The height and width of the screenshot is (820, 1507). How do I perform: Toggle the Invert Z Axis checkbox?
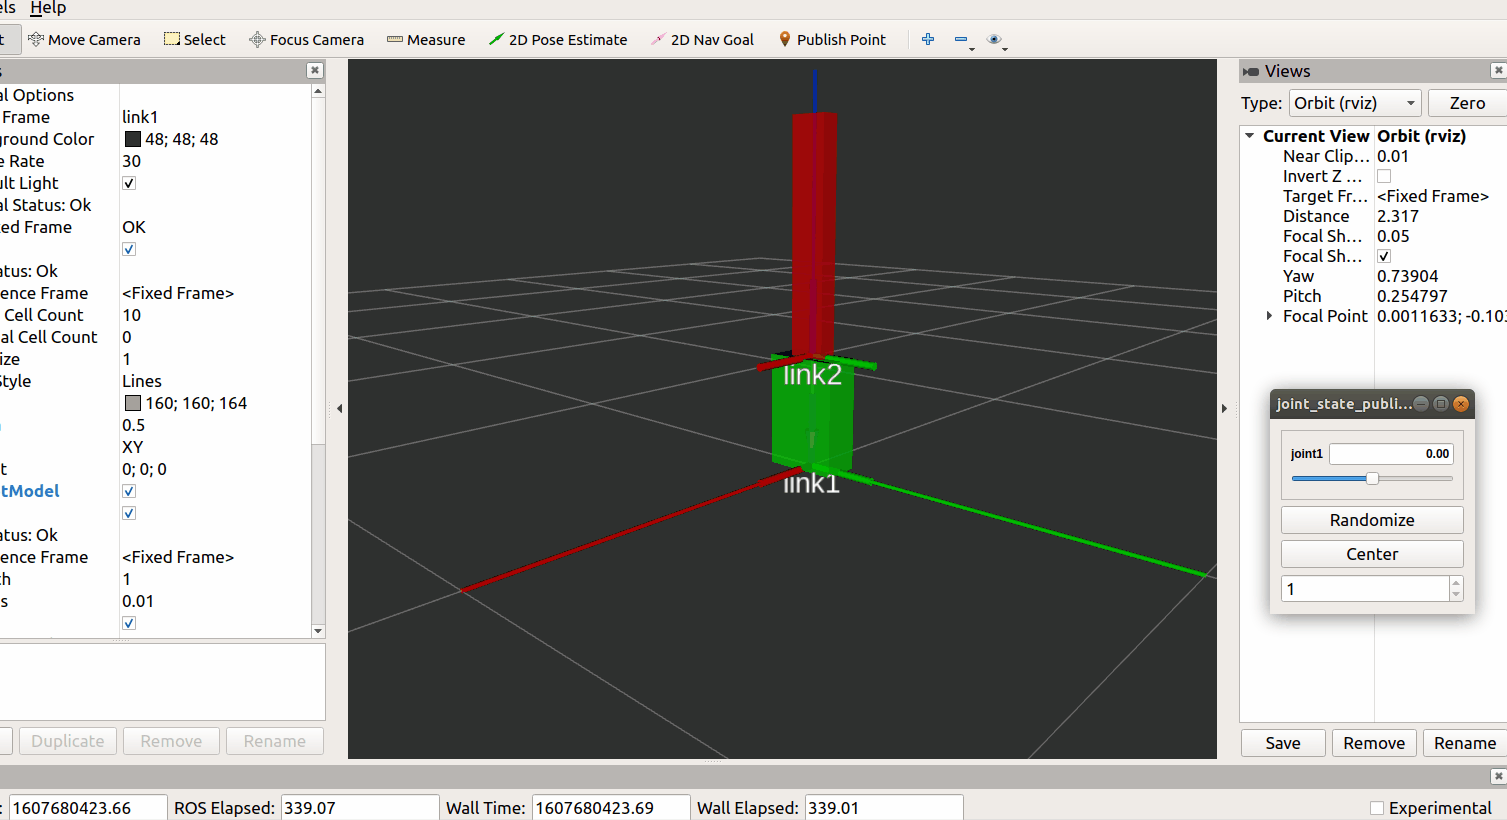pos(1384,176)
